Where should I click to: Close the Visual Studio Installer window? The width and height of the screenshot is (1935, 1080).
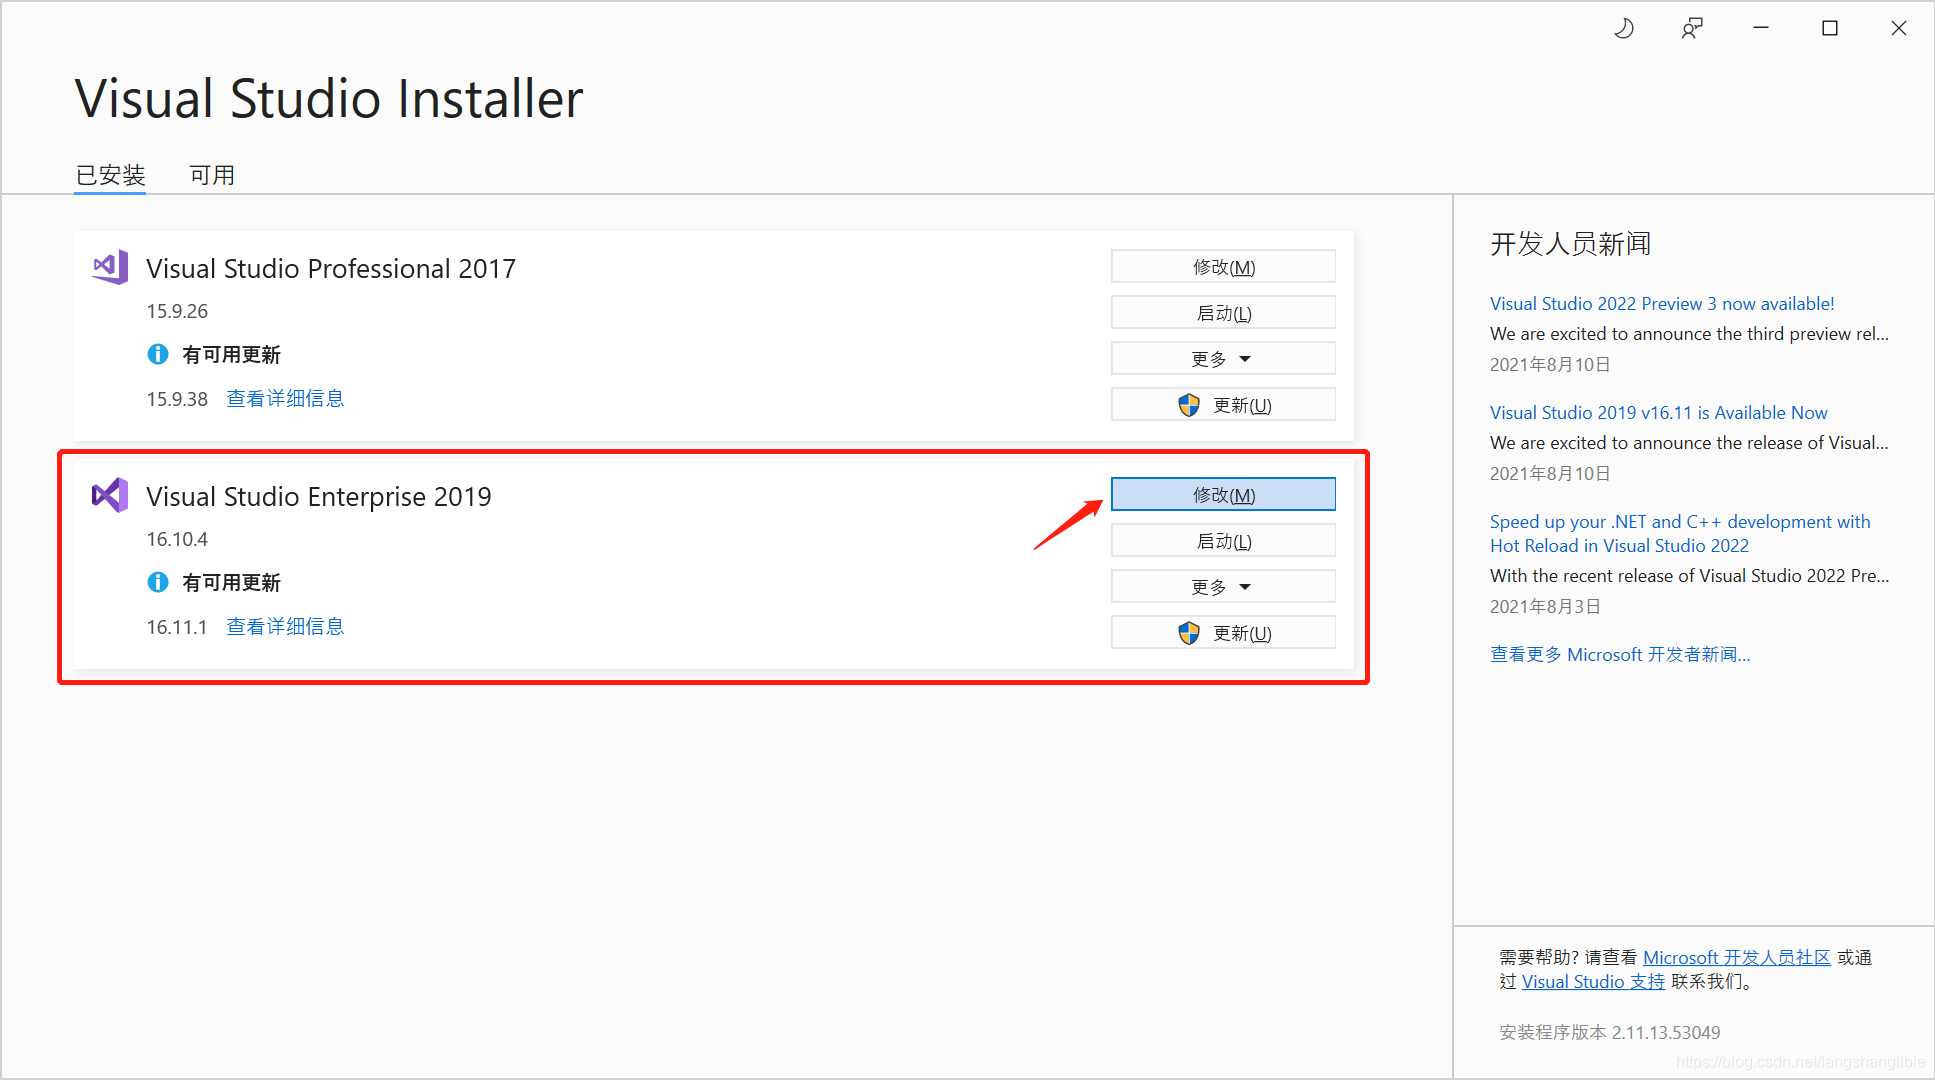click(1898, 29)
